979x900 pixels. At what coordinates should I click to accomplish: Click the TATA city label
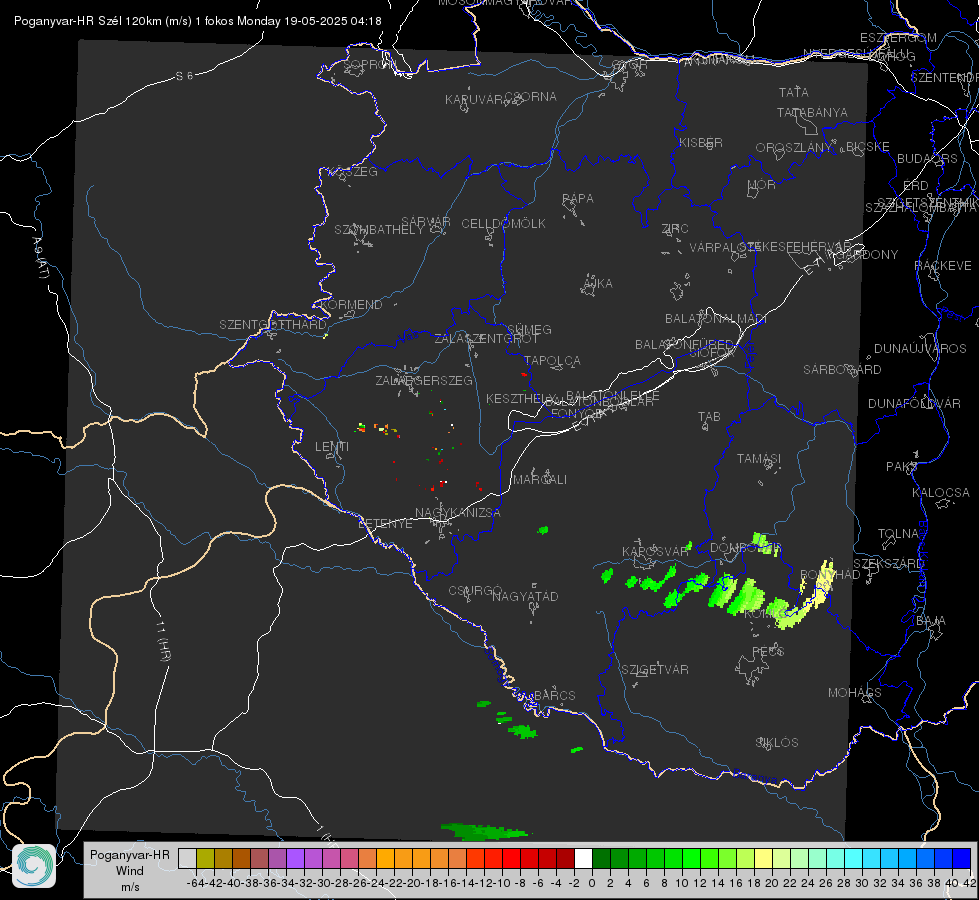[x=794, y=92]
